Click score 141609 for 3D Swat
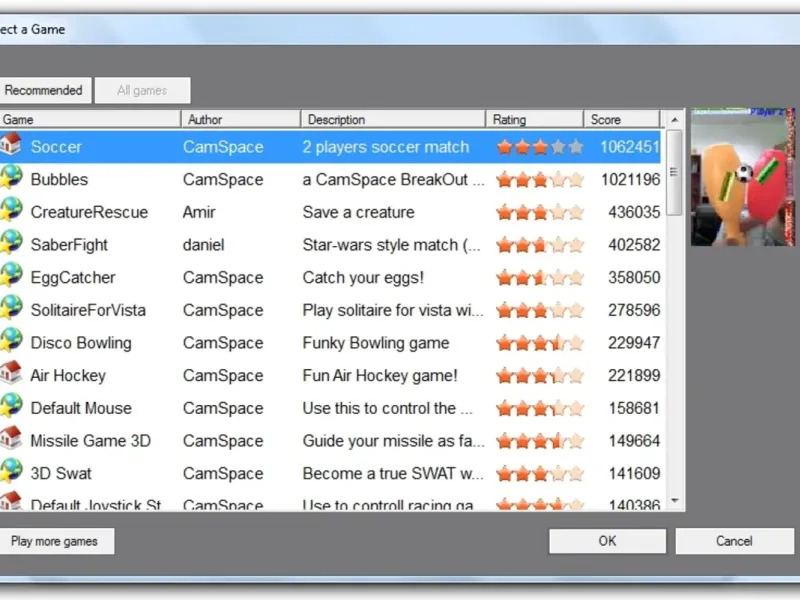Screen dimensions: 800x600 click(634, 473)
